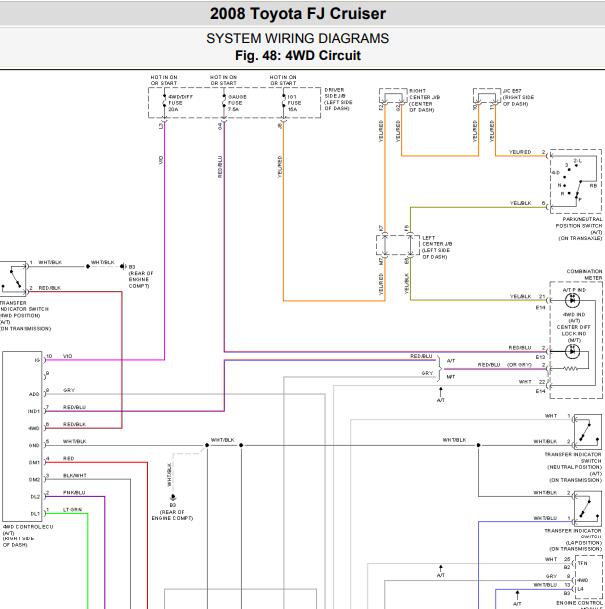Click "HOT IN ON OR START" above GAUGE fuse
605x609 pixels.
click(223, 80)
